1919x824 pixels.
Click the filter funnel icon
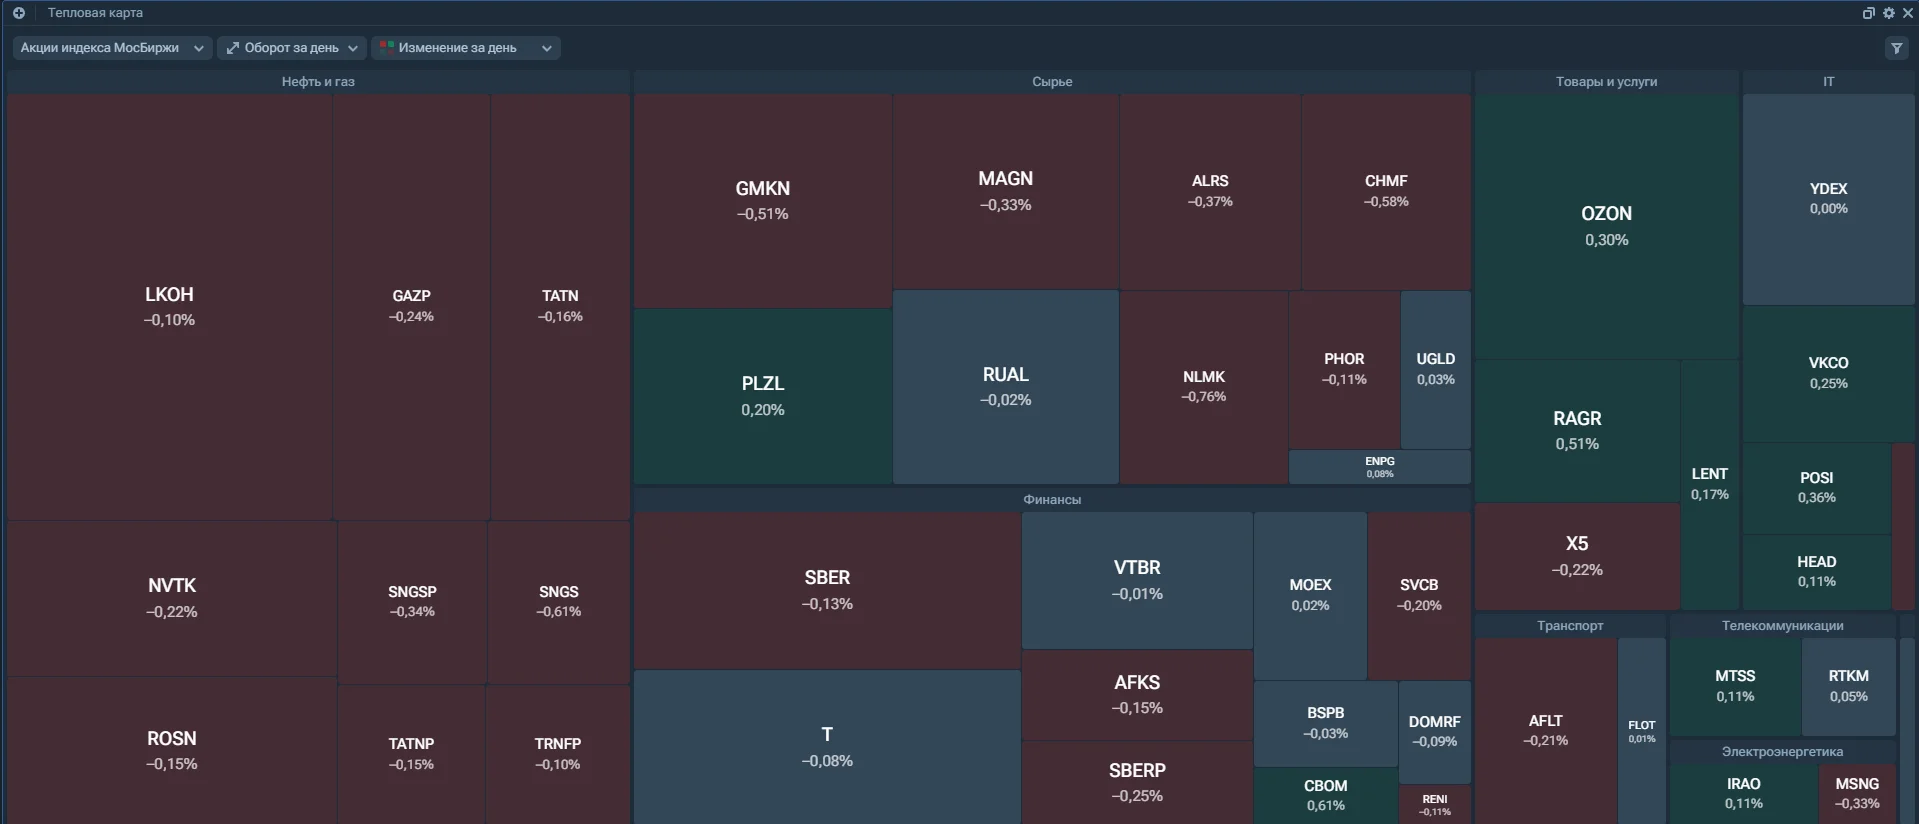point(1896,48)
